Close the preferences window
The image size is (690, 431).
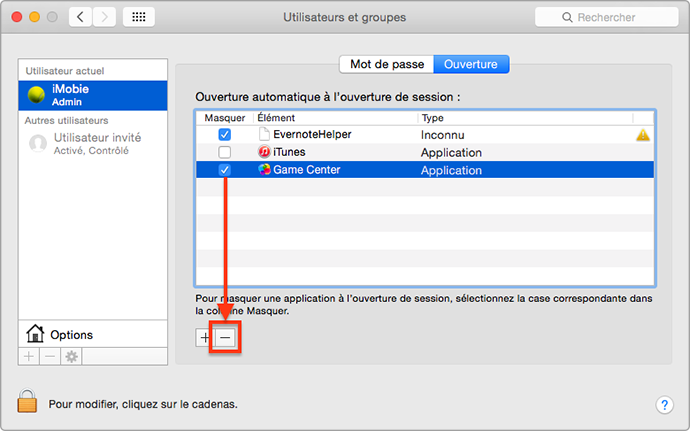(17, 17)
